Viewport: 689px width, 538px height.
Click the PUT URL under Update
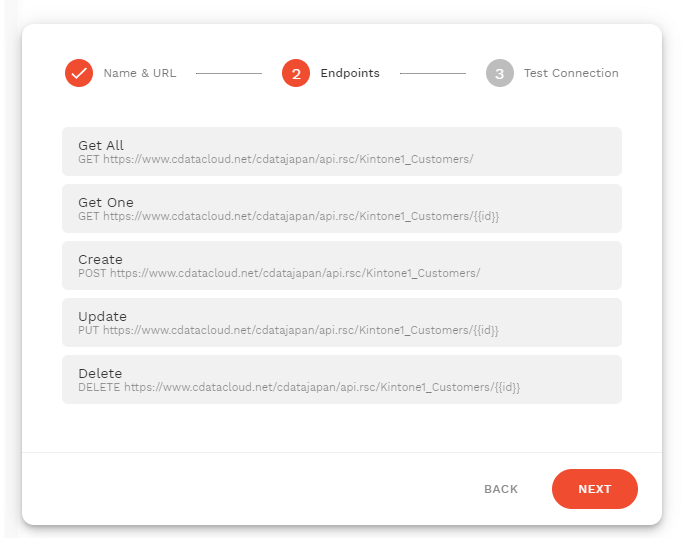[288, 330]
